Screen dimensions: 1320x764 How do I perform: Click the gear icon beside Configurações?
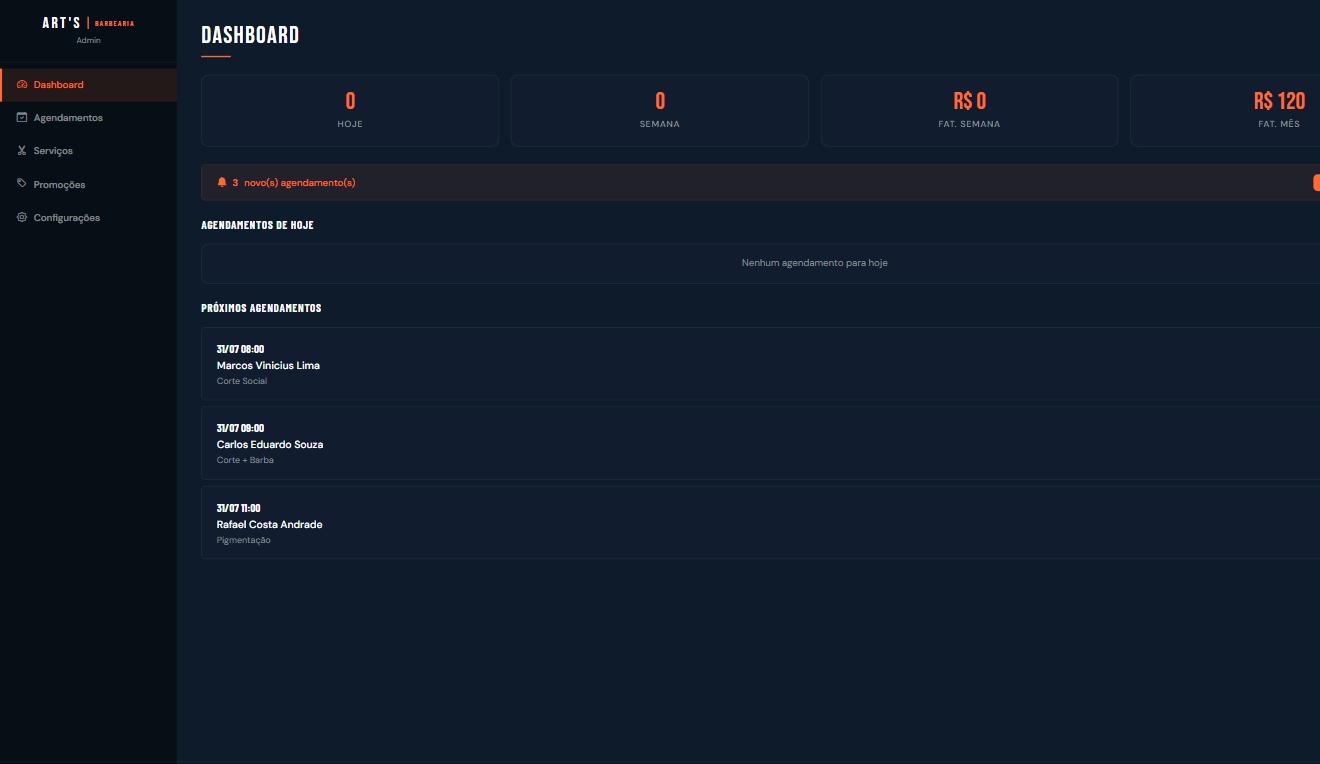[22, 217]
